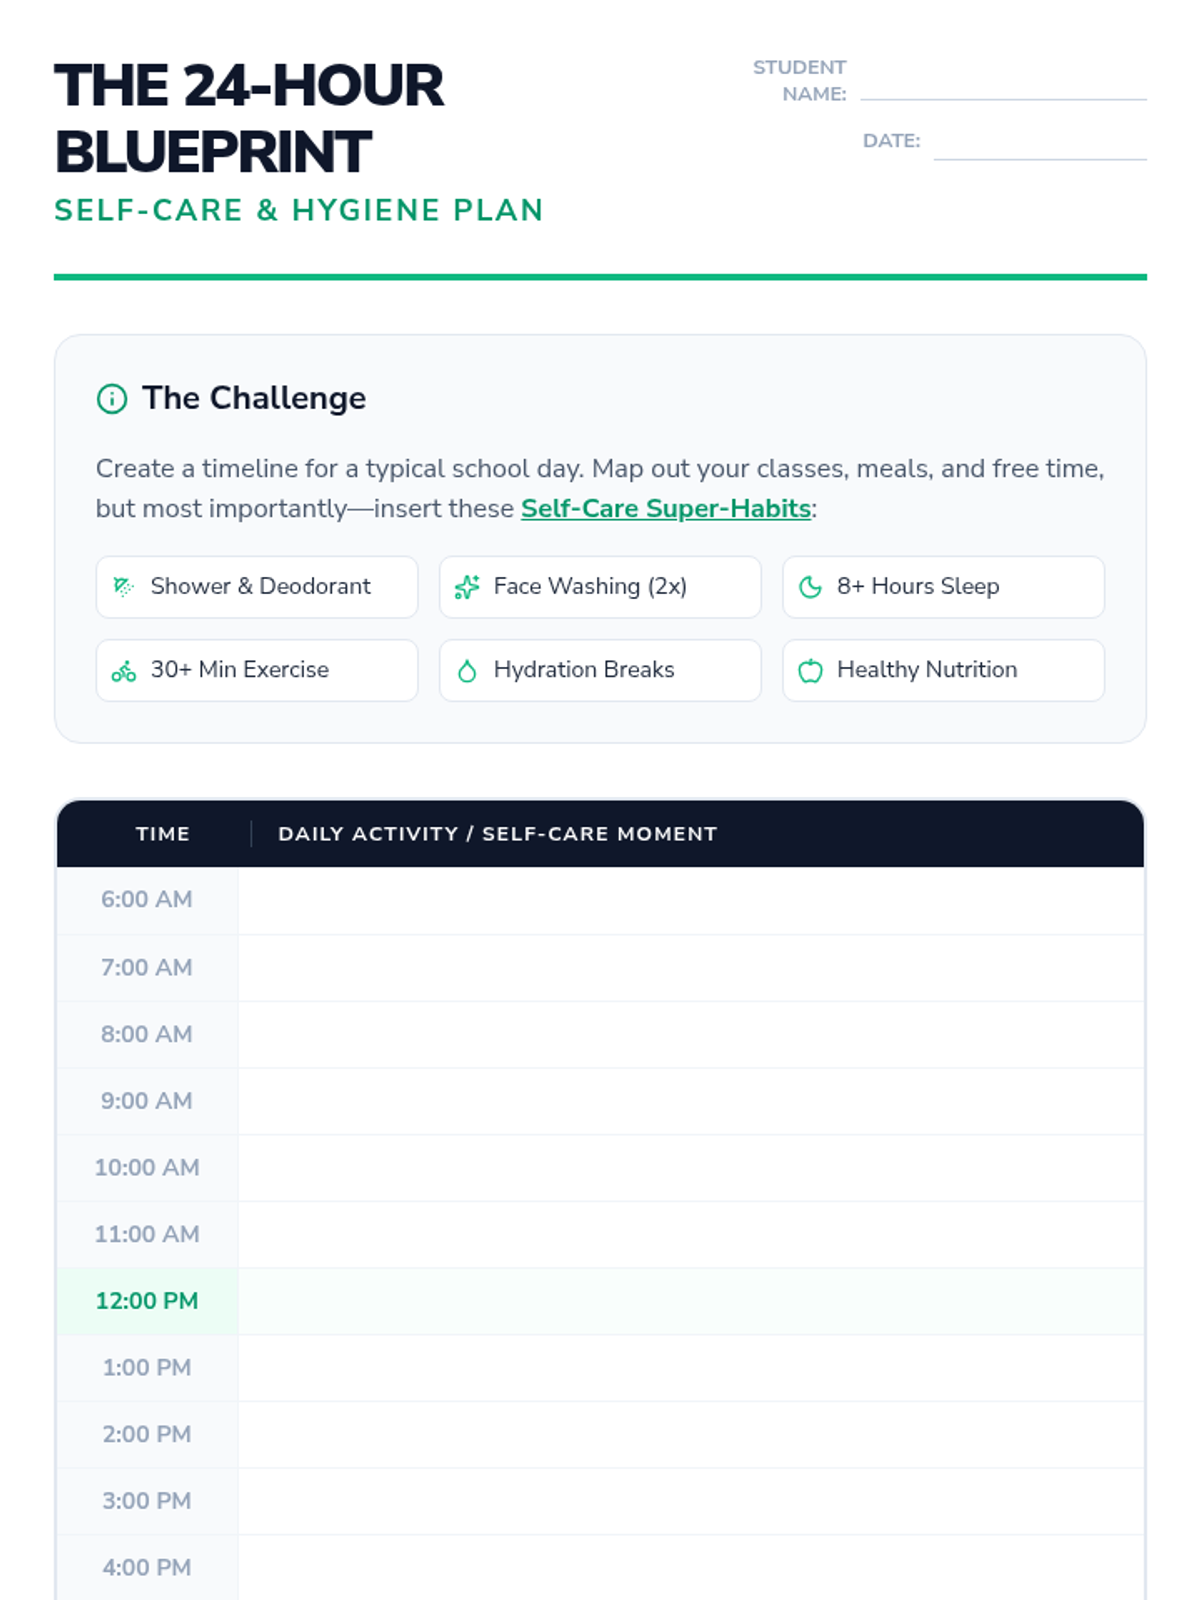Select the Hydration Breaks habit chip
Screen dimensions: 1200x1600
600,670
